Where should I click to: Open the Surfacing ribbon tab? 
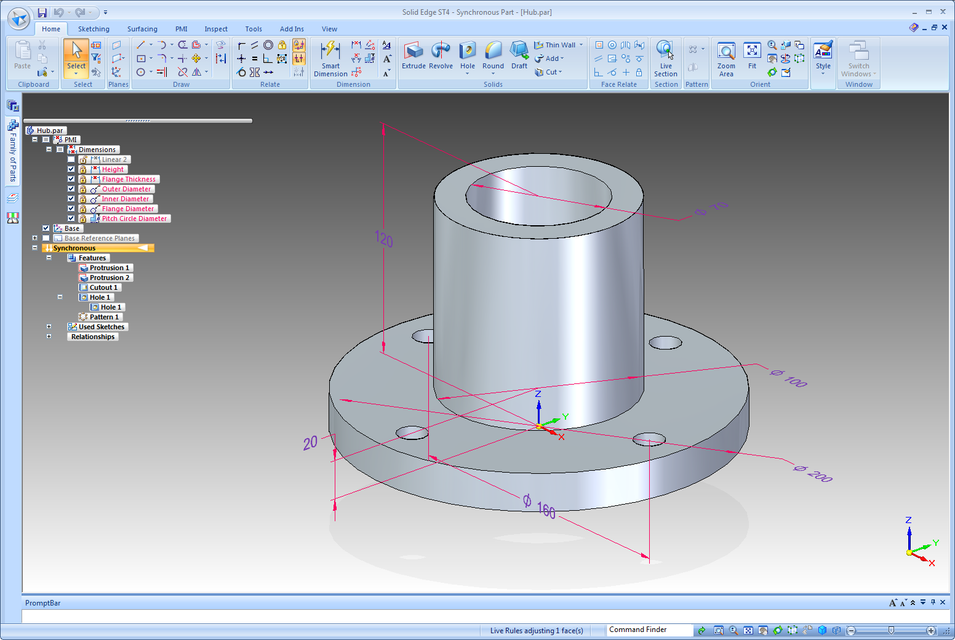point(142,29)
